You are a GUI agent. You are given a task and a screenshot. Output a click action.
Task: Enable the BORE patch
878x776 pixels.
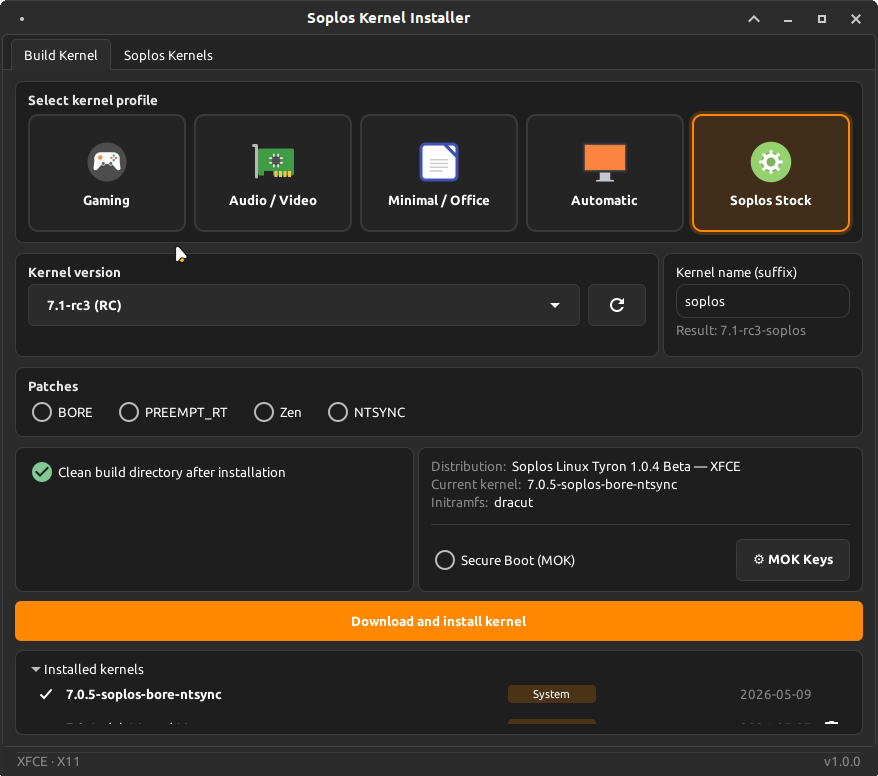(x=62, y=412)
